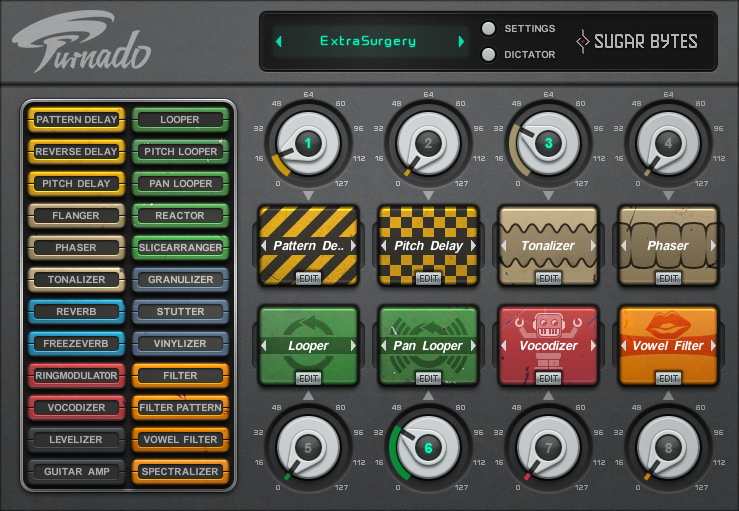Screen dimensions: 739x511
Task: Click left arrow on Vowel Filter slot
Action: (x=624, y=346)
